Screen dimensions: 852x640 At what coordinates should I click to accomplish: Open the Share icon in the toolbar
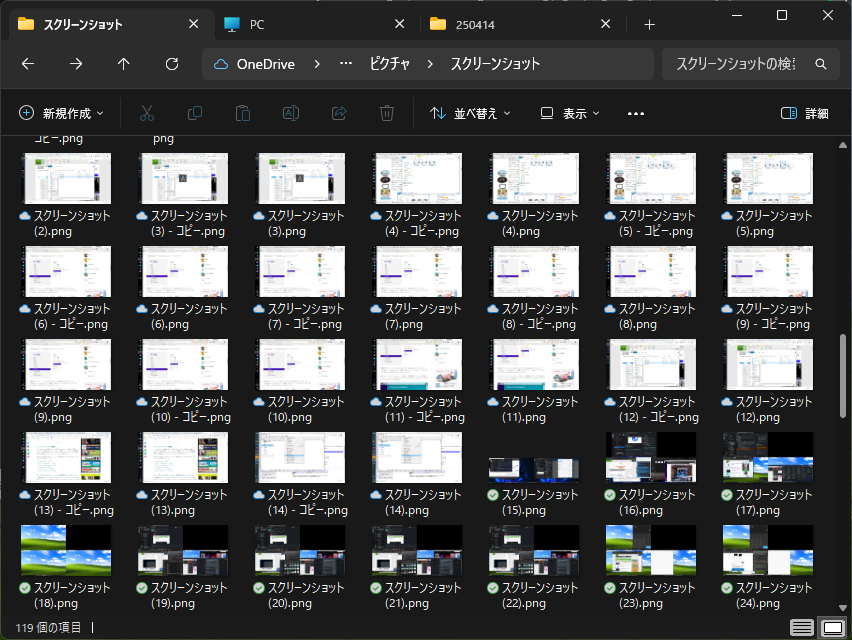coord(338,113)
